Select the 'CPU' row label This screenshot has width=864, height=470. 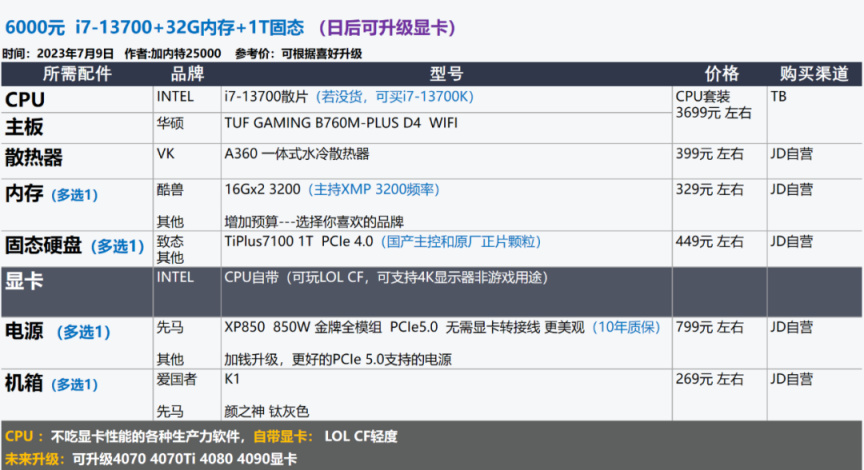click(25, 100)
